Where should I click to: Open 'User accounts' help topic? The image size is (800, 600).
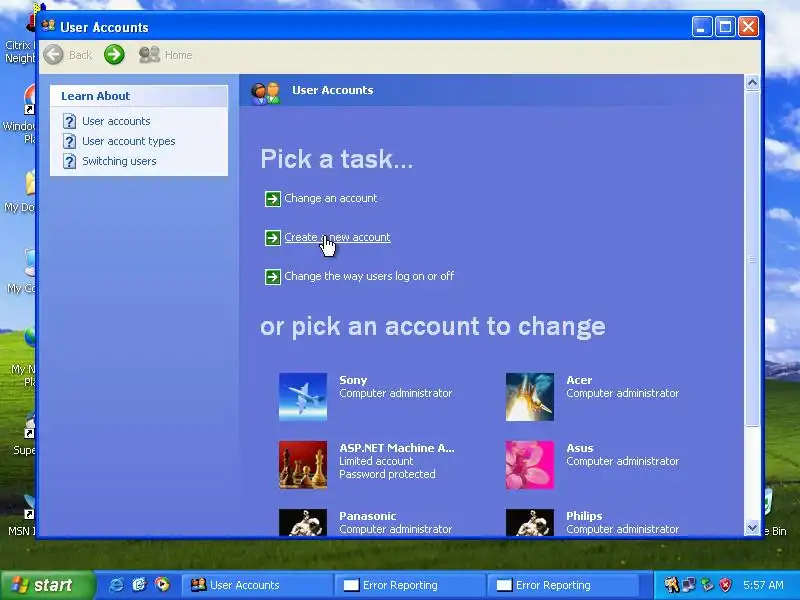coord(116,121)
